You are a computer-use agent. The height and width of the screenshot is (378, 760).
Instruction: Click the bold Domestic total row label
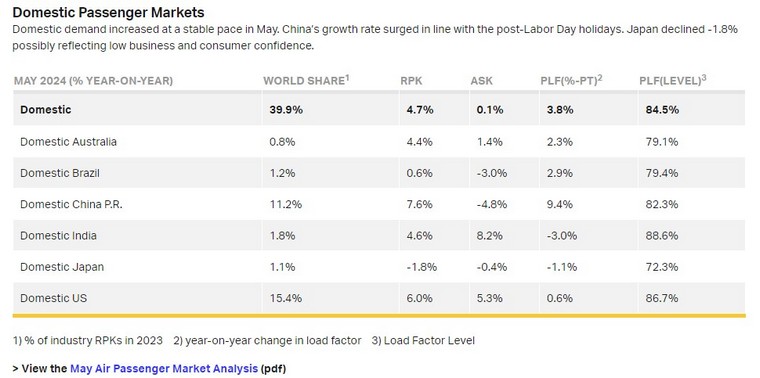(46, 110)
